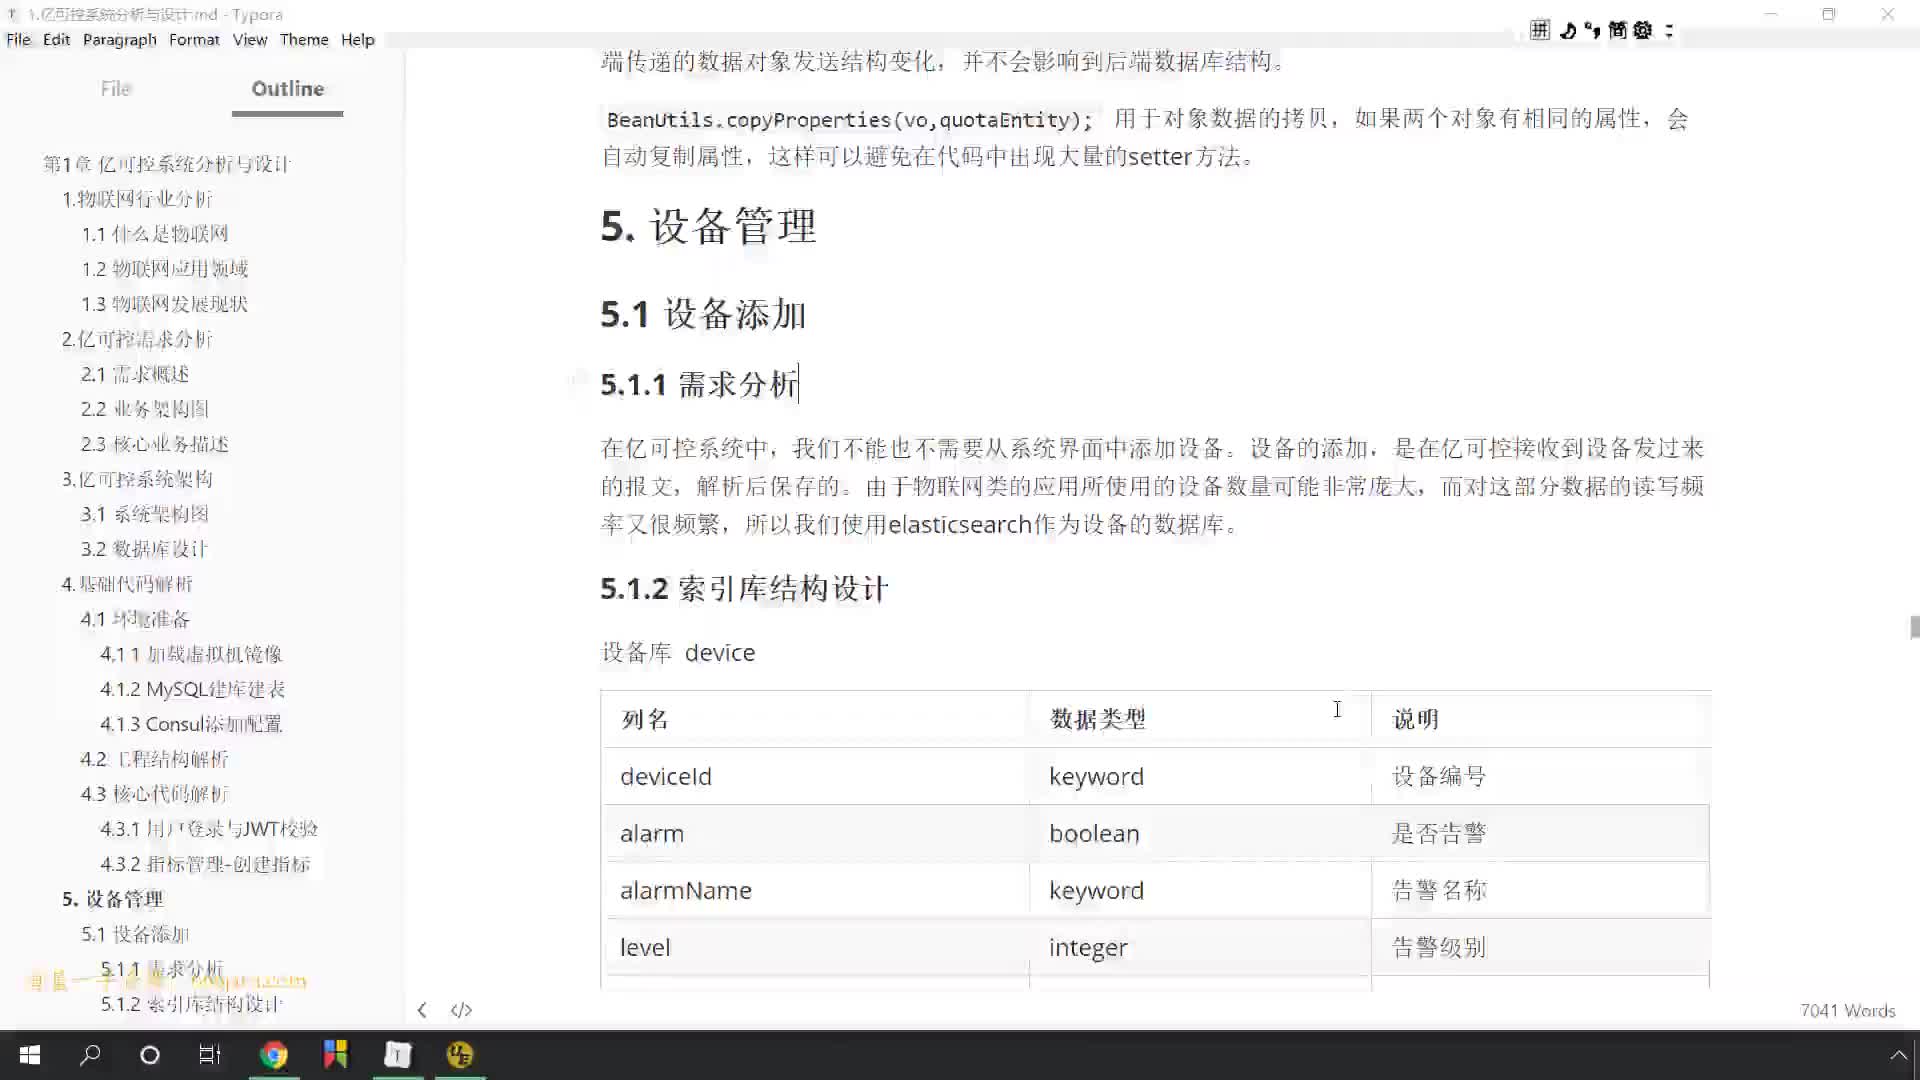Screen dimensions: 1920x1080
Task: Click the IME punctuation mode icon
Action: (1592, 30)
